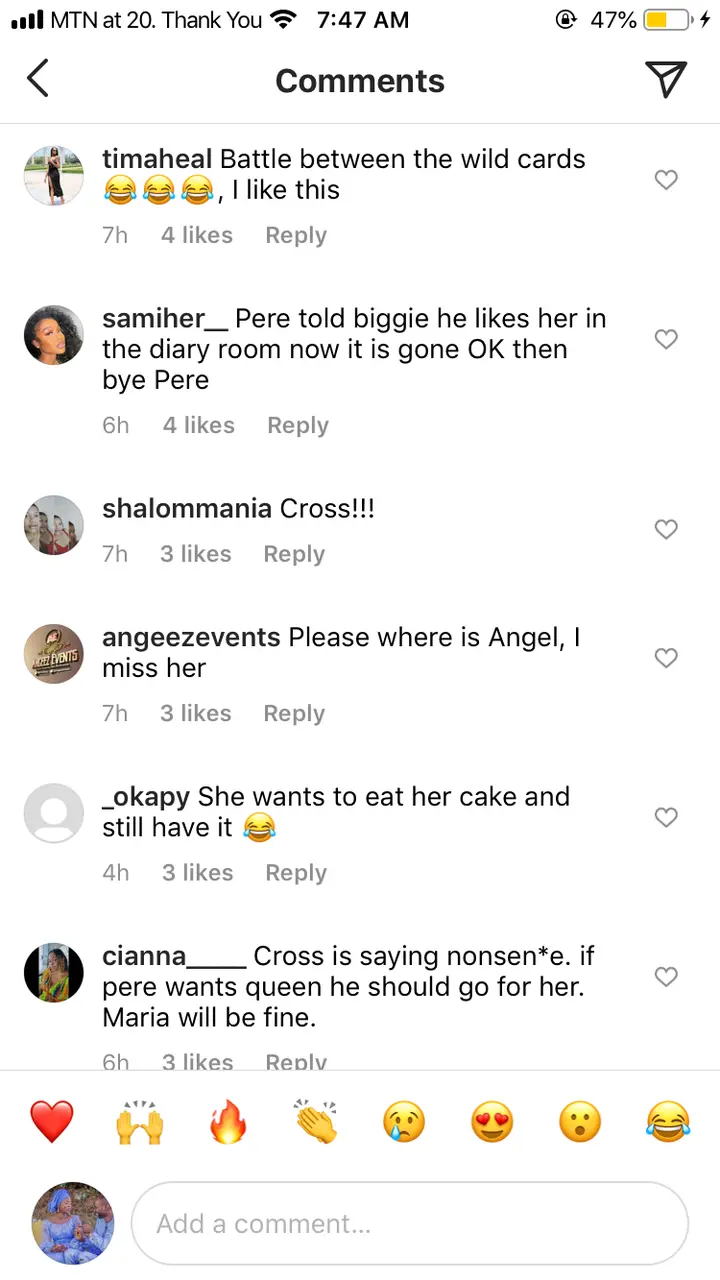This screenshot has height=1280, width=720.
Task: Insert the surprised face emoji
Action: pos(580,1121)
